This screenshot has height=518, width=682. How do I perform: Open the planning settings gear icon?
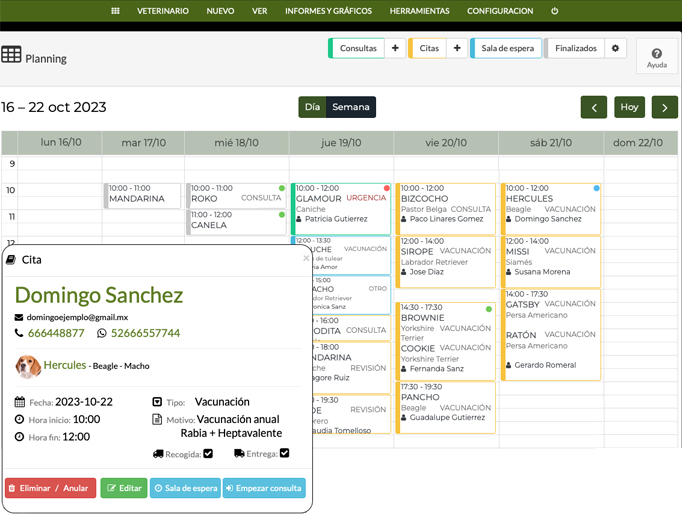pos(615,48)
